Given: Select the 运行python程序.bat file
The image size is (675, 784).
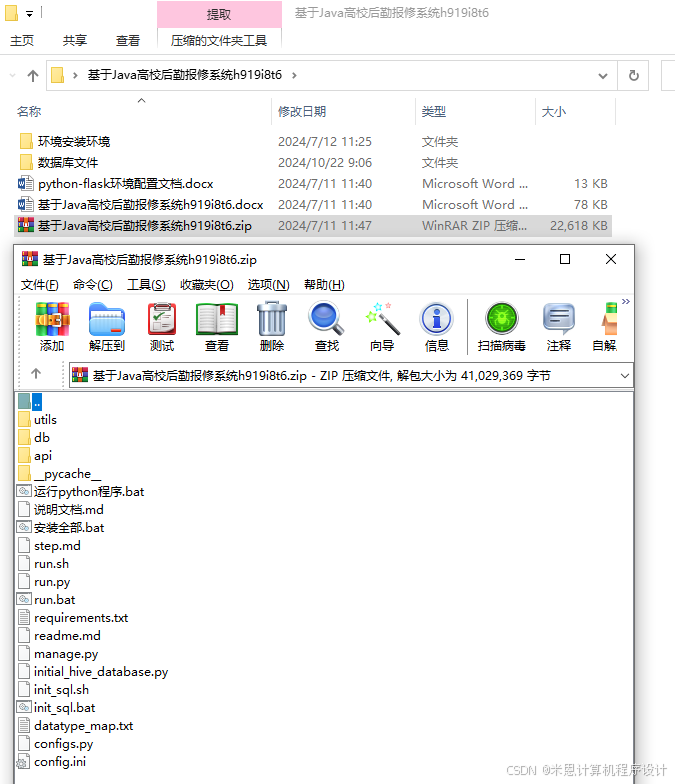Looking at the screenshot, I should click(x=80, y=492).
